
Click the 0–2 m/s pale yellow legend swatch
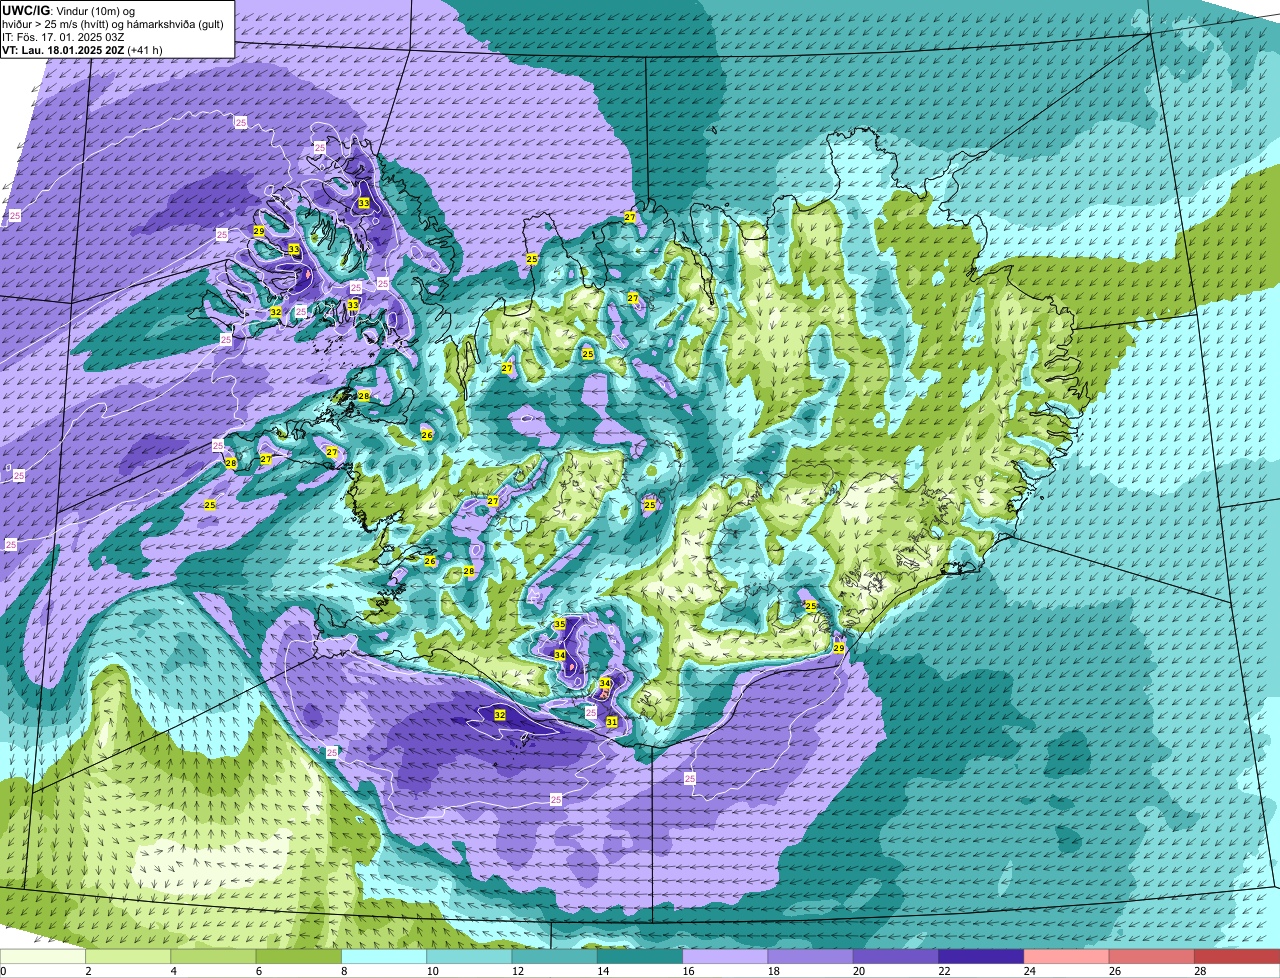pos(43,957)
